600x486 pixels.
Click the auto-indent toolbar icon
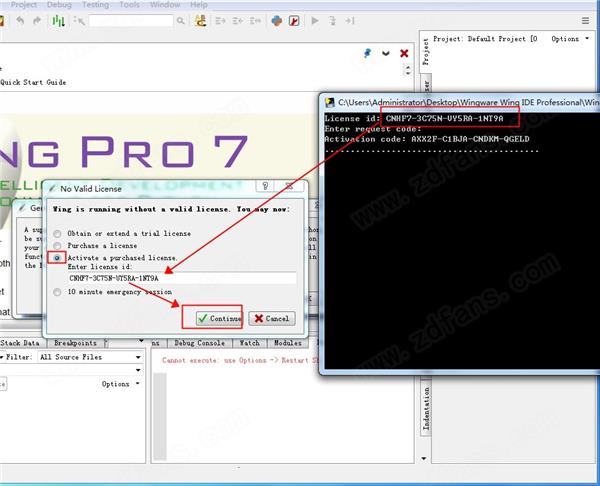(255, 21)
